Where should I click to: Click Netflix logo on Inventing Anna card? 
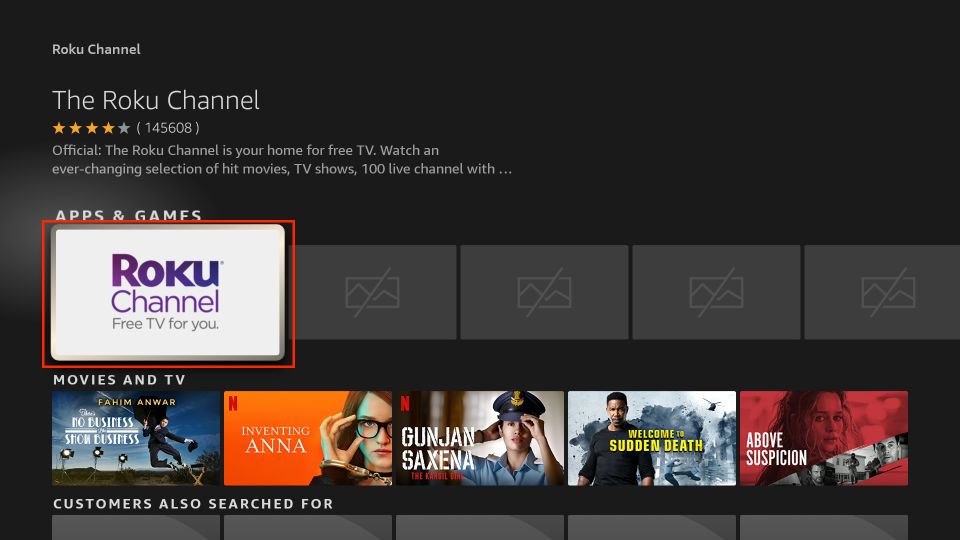coord(233,403)
